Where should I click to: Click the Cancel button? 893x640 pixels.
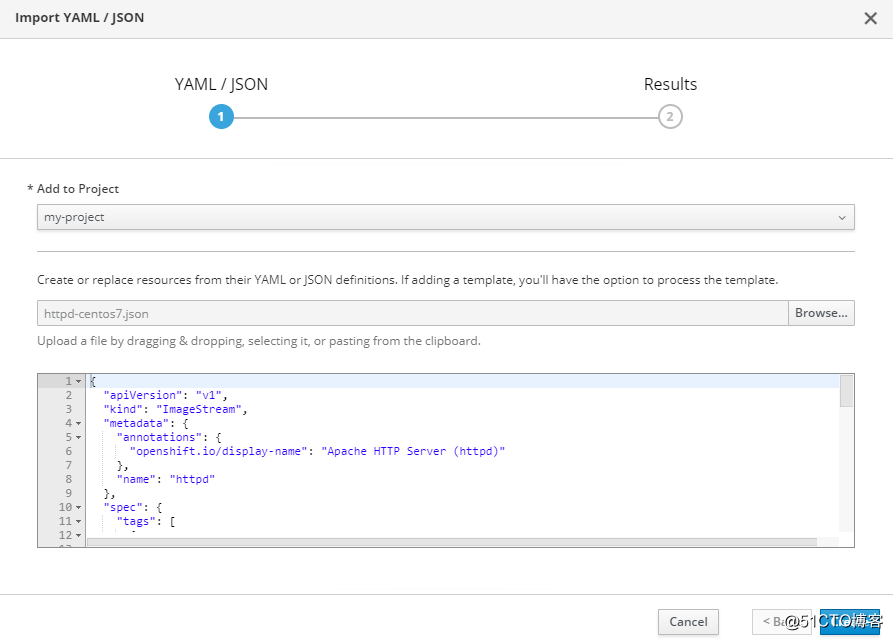[688, 622]
